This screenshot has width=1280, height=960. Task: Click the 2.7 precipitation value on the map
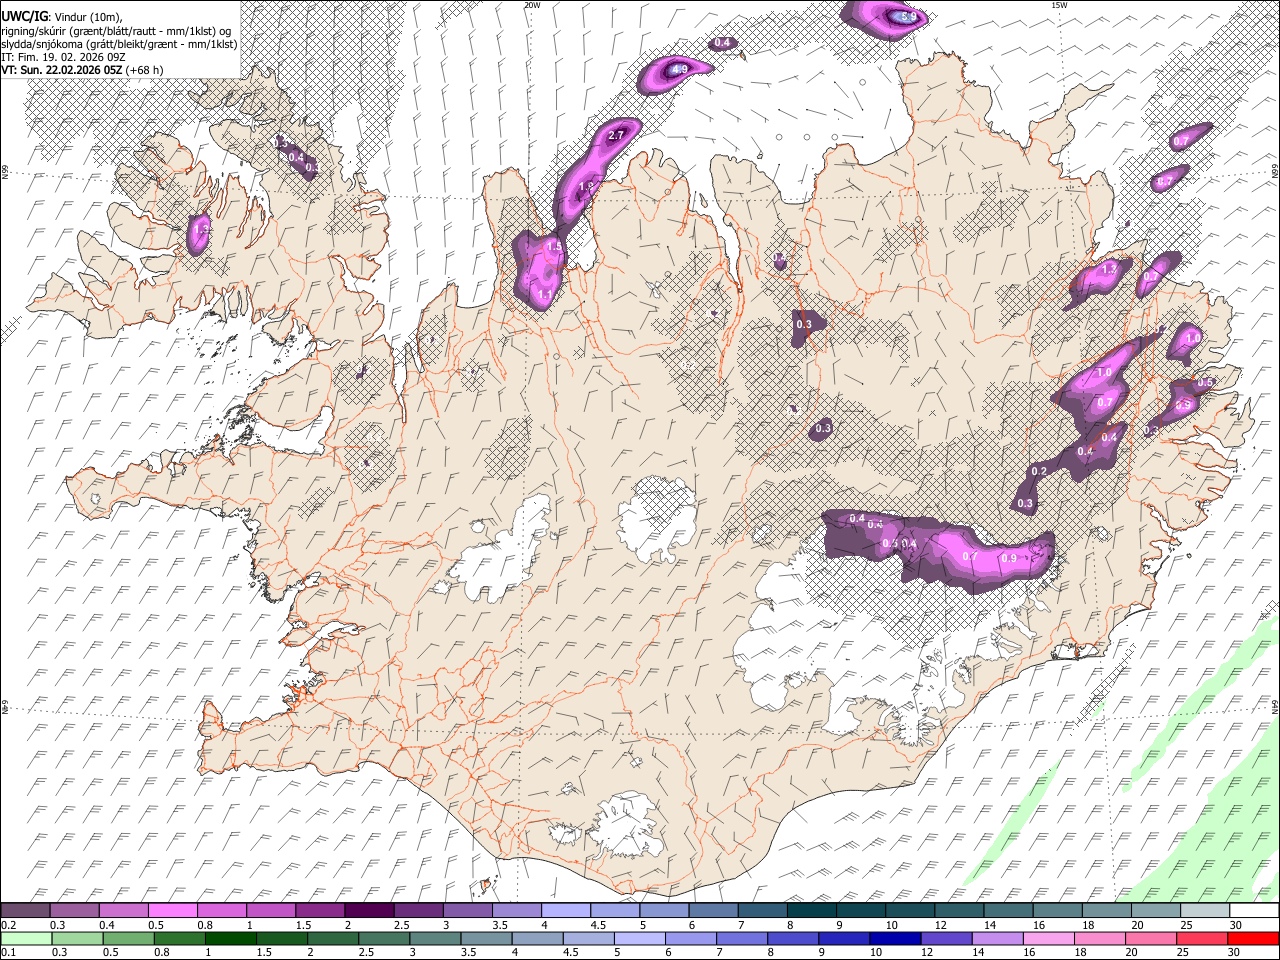click(616, 135)
